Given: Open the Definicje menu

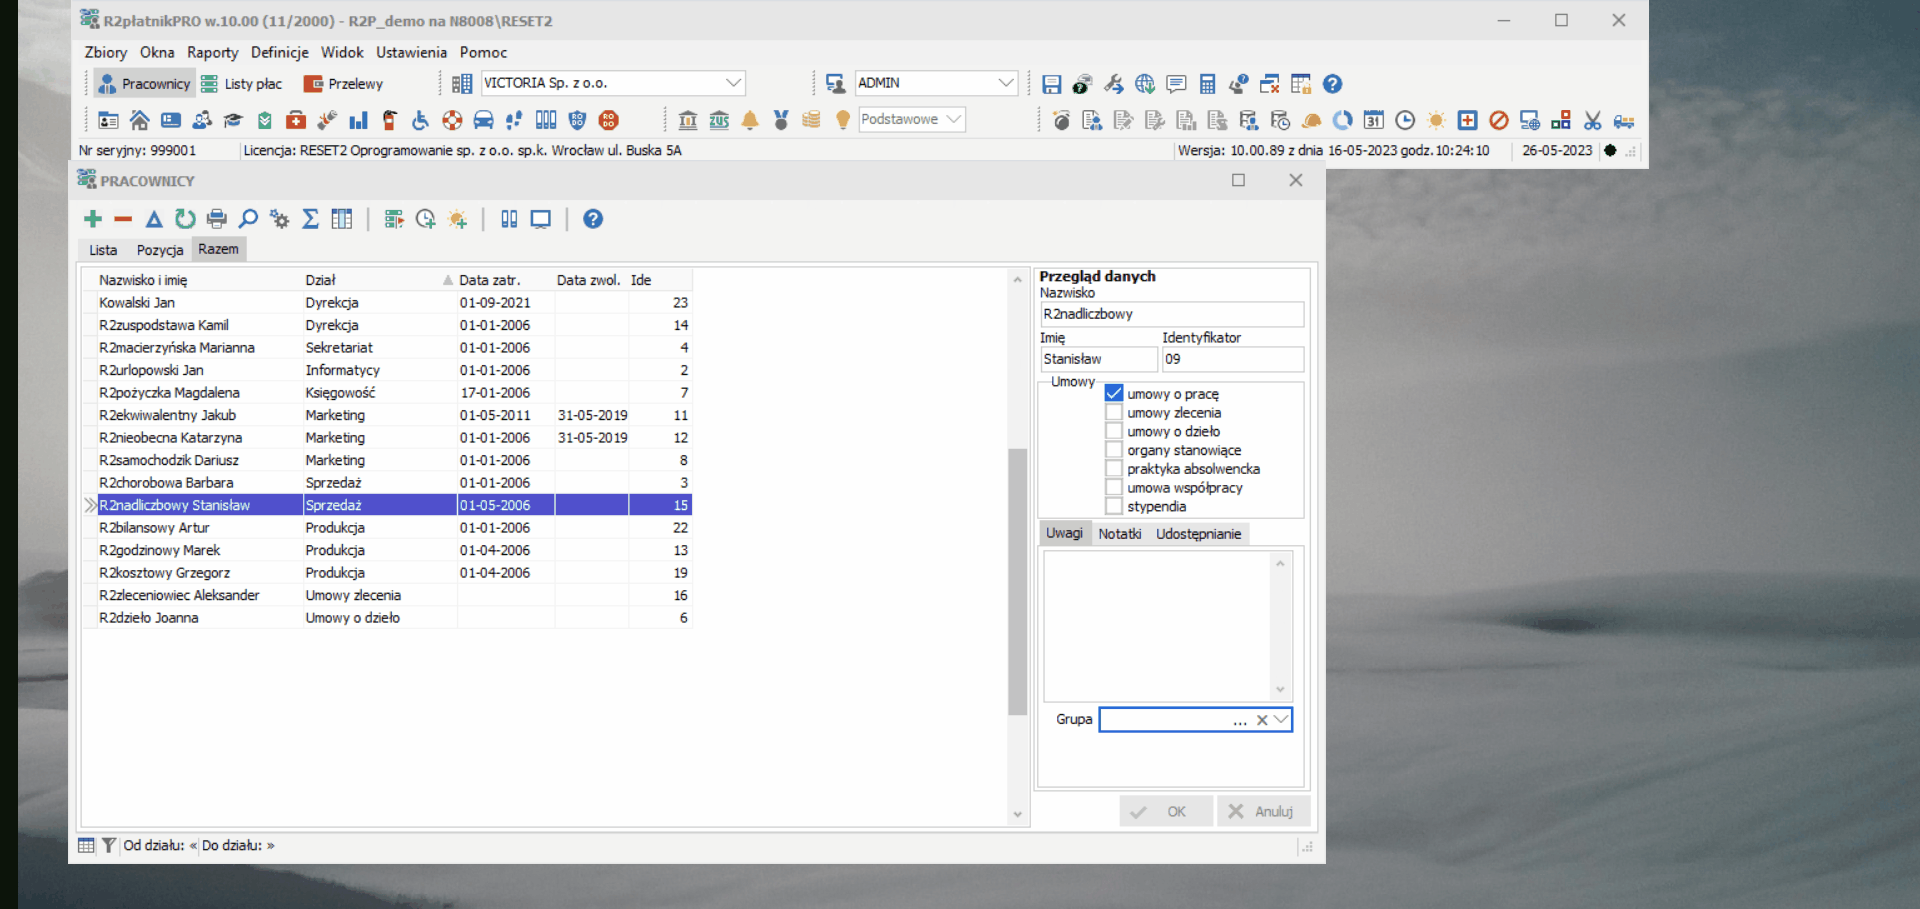Looking at the screenshot, I should click(x=279, y=52).
